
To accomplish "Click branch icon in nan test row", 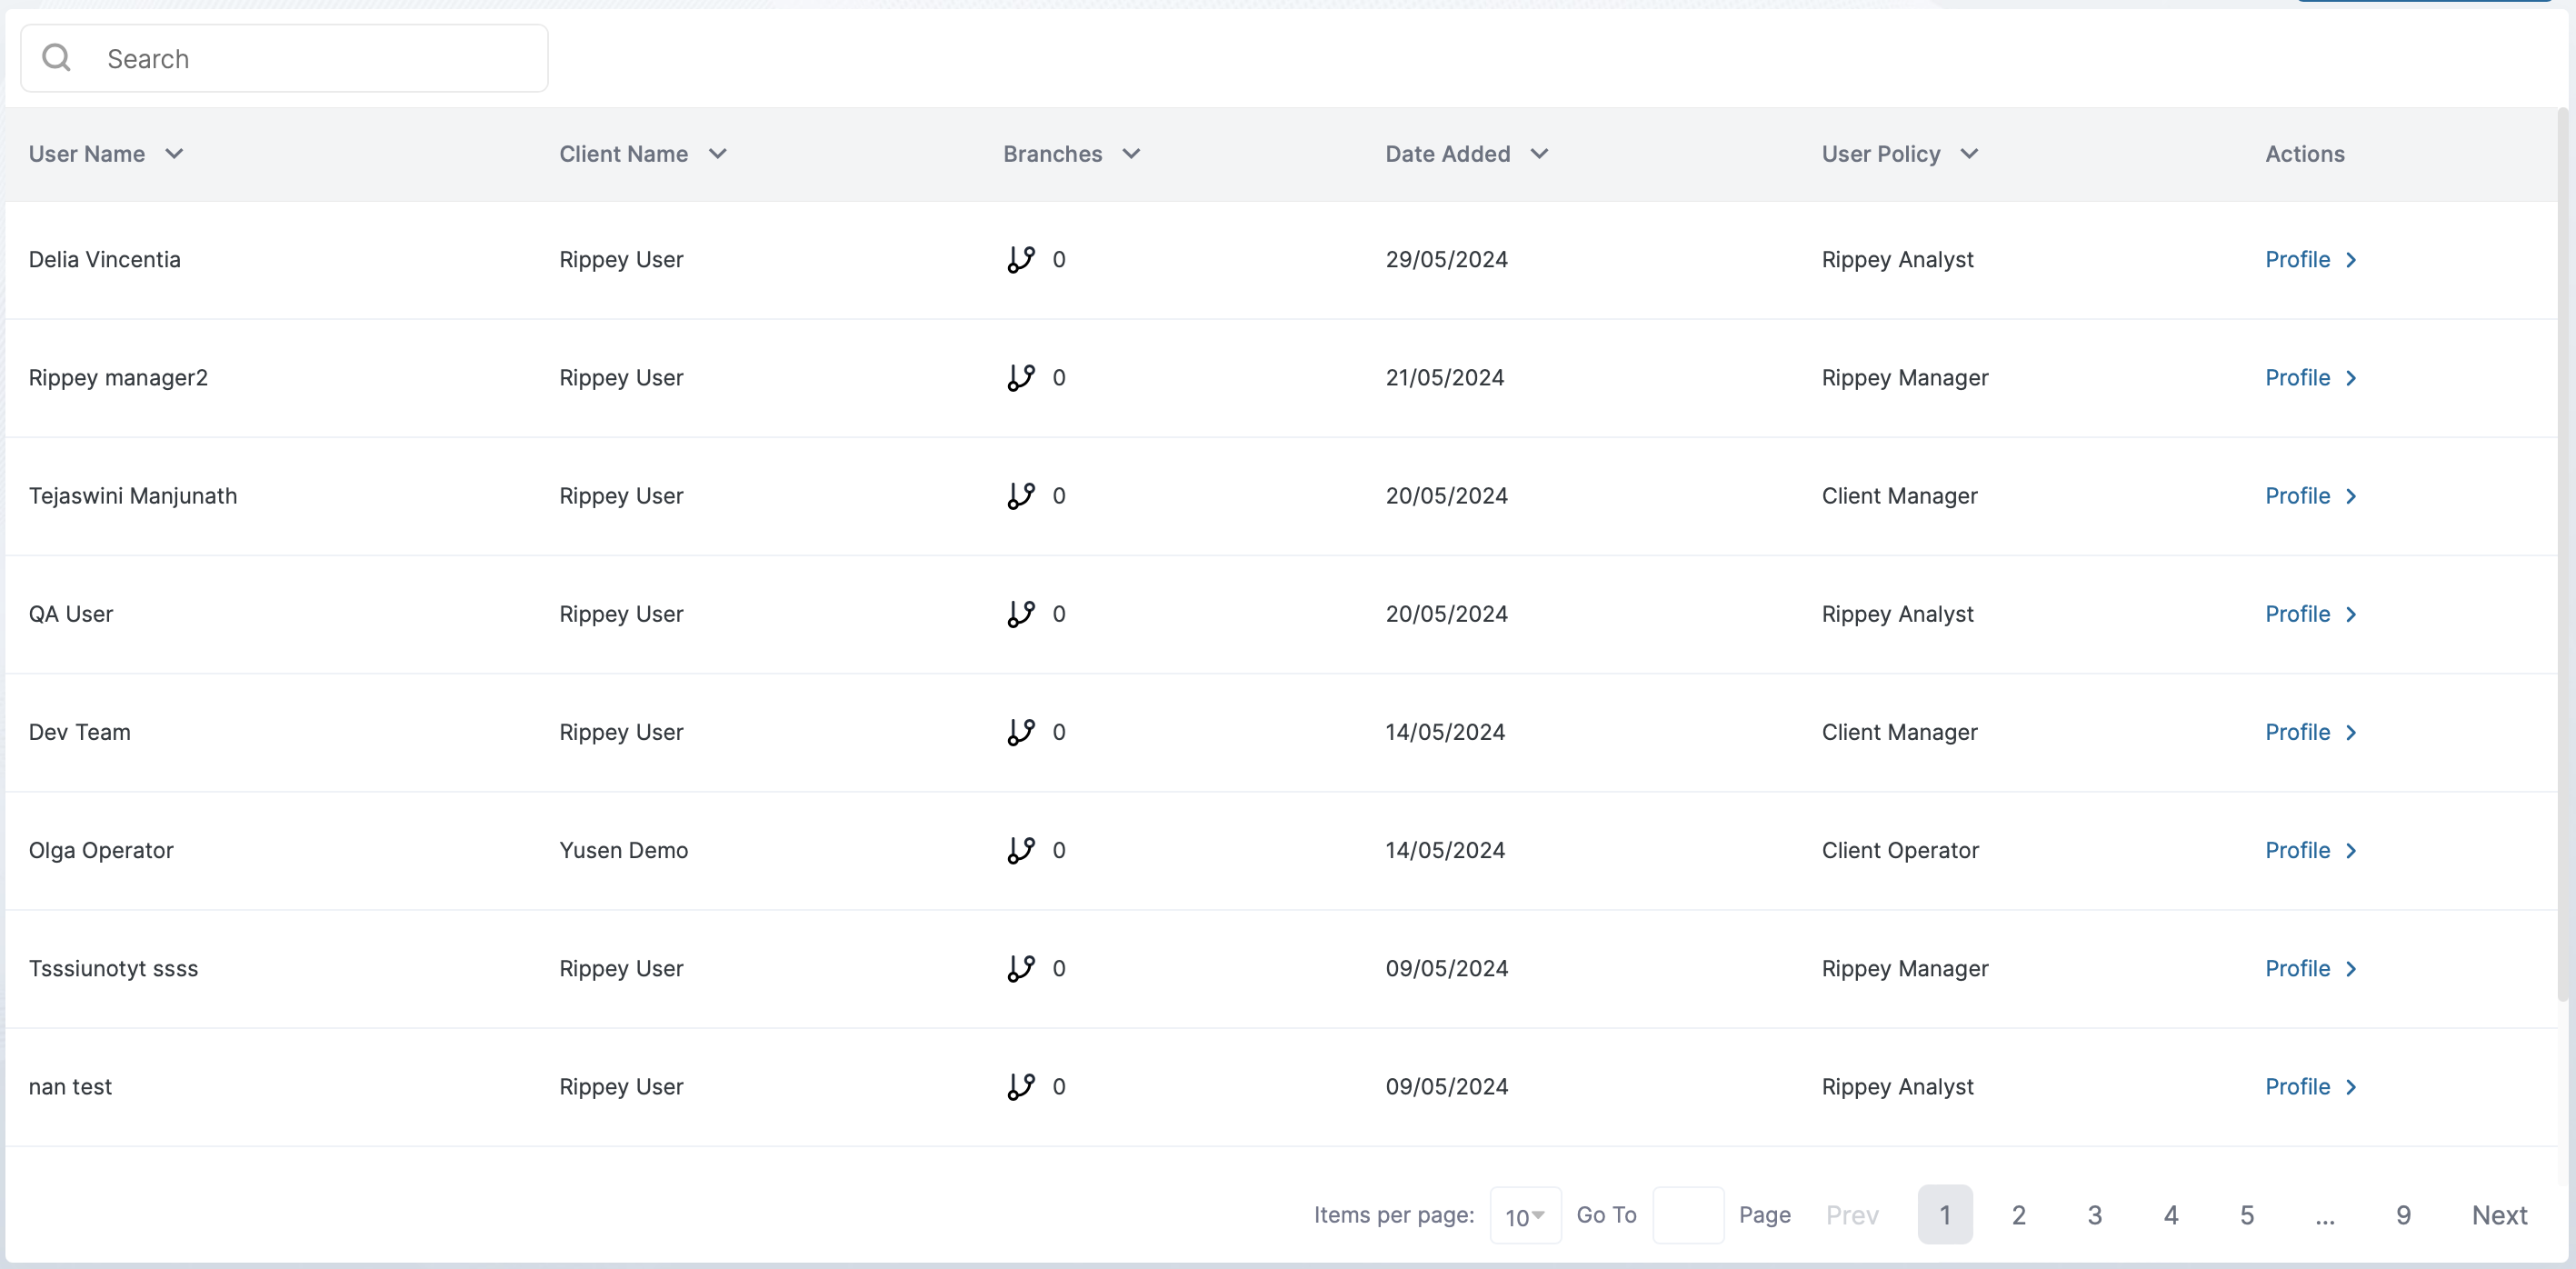I will 1020,1087.
